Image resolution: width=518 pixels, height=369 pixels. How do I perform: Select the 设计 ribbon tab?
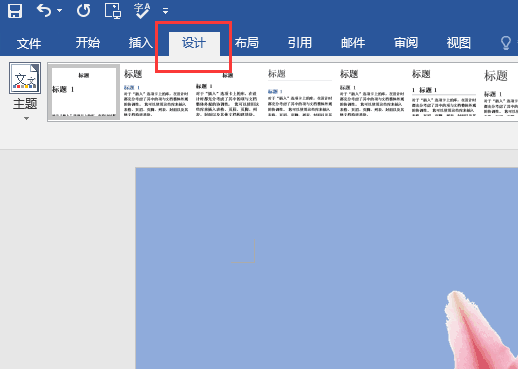(x=194, y=43)
